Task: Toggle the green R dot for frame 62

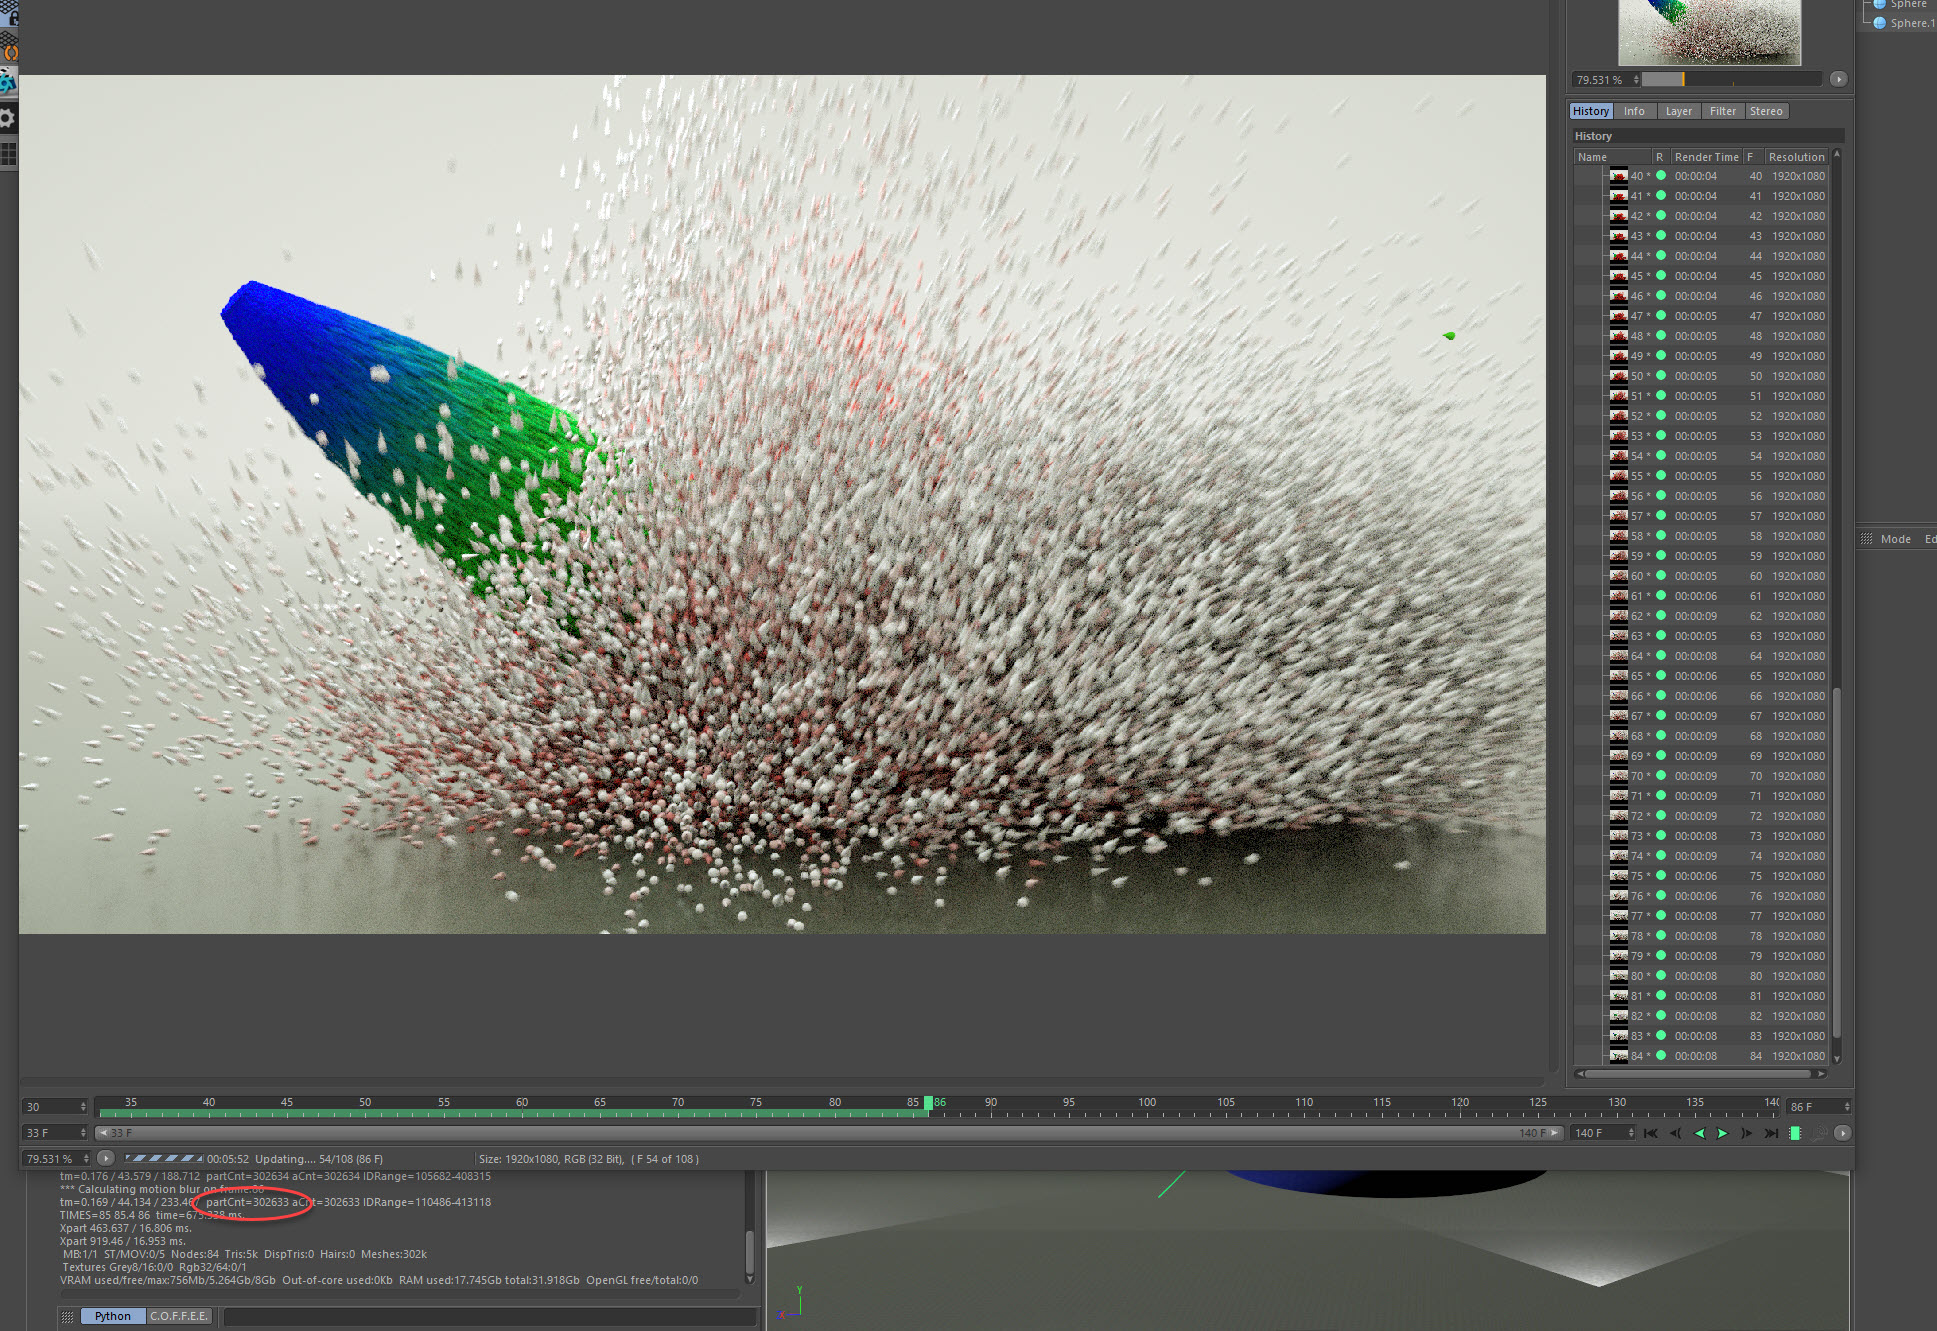Action: (1661, 616)
